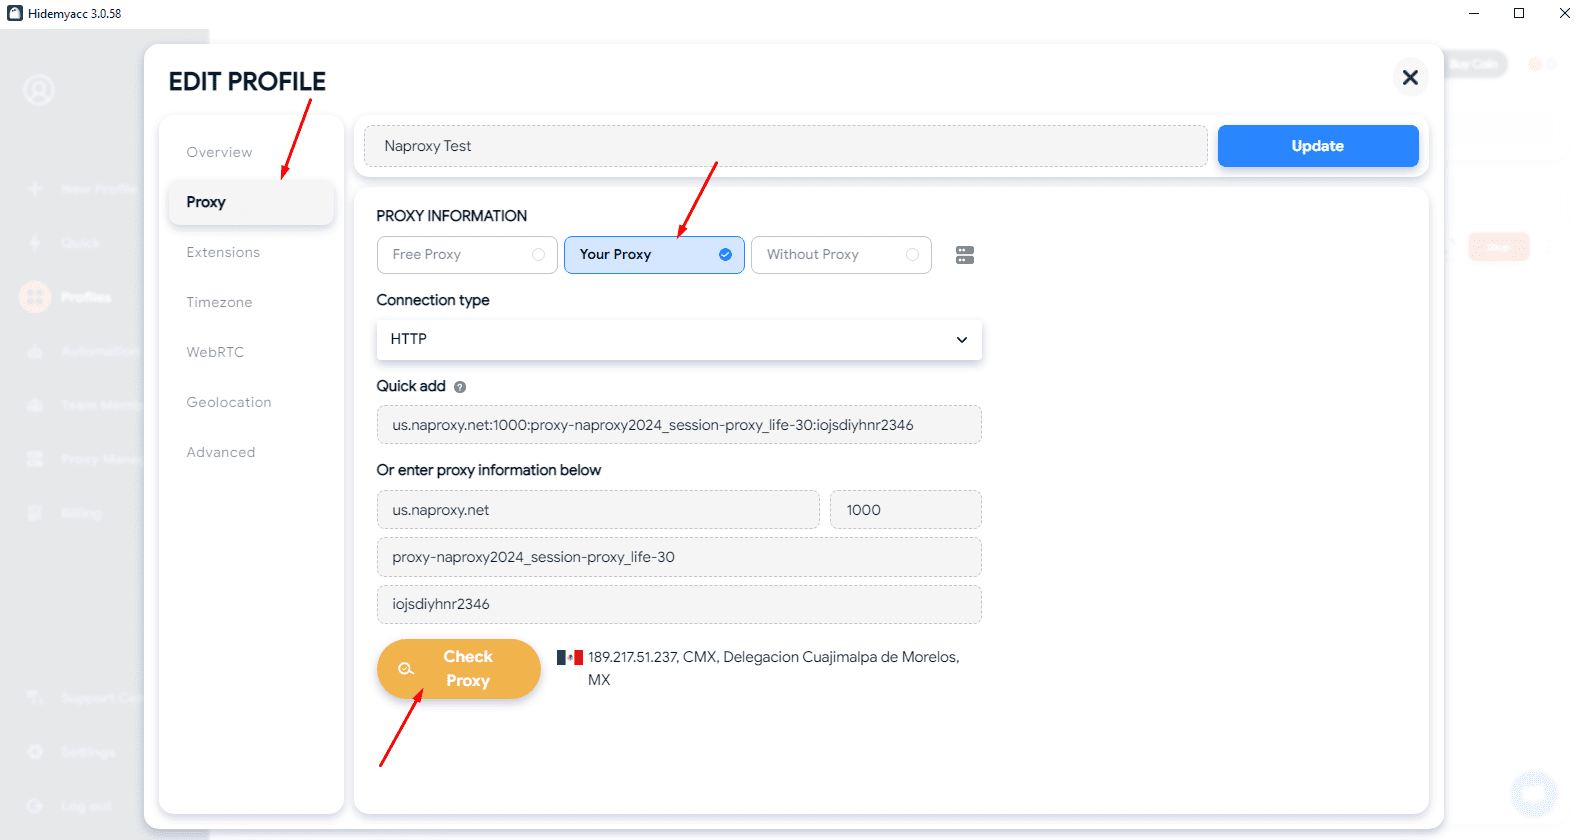Switch to the Timezone tab

coord(219,302)
